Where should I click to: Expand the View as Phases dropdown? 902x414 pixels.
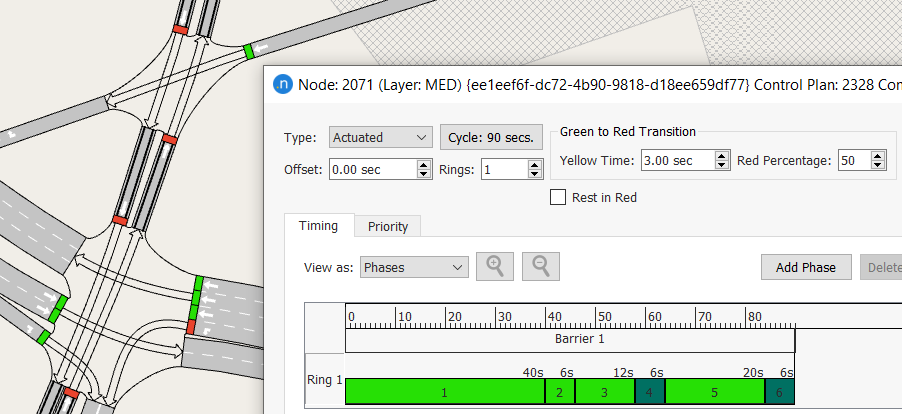point(414,267)
